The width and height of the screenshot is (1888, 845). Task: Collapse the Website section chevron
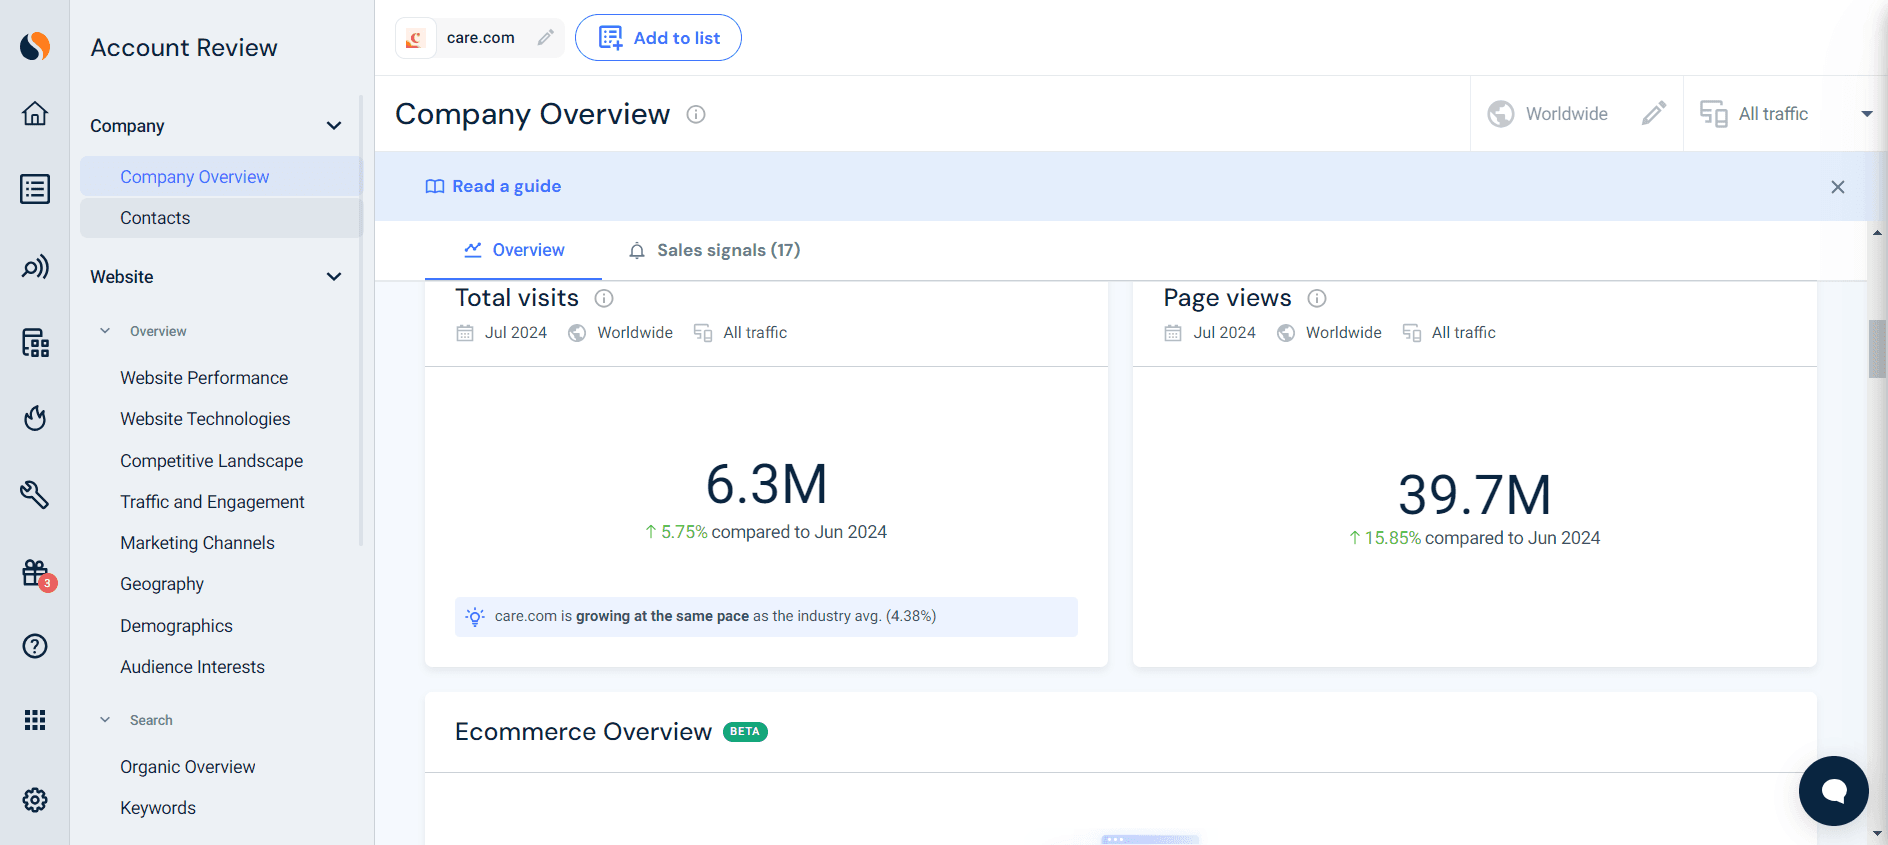pos(334,277)
